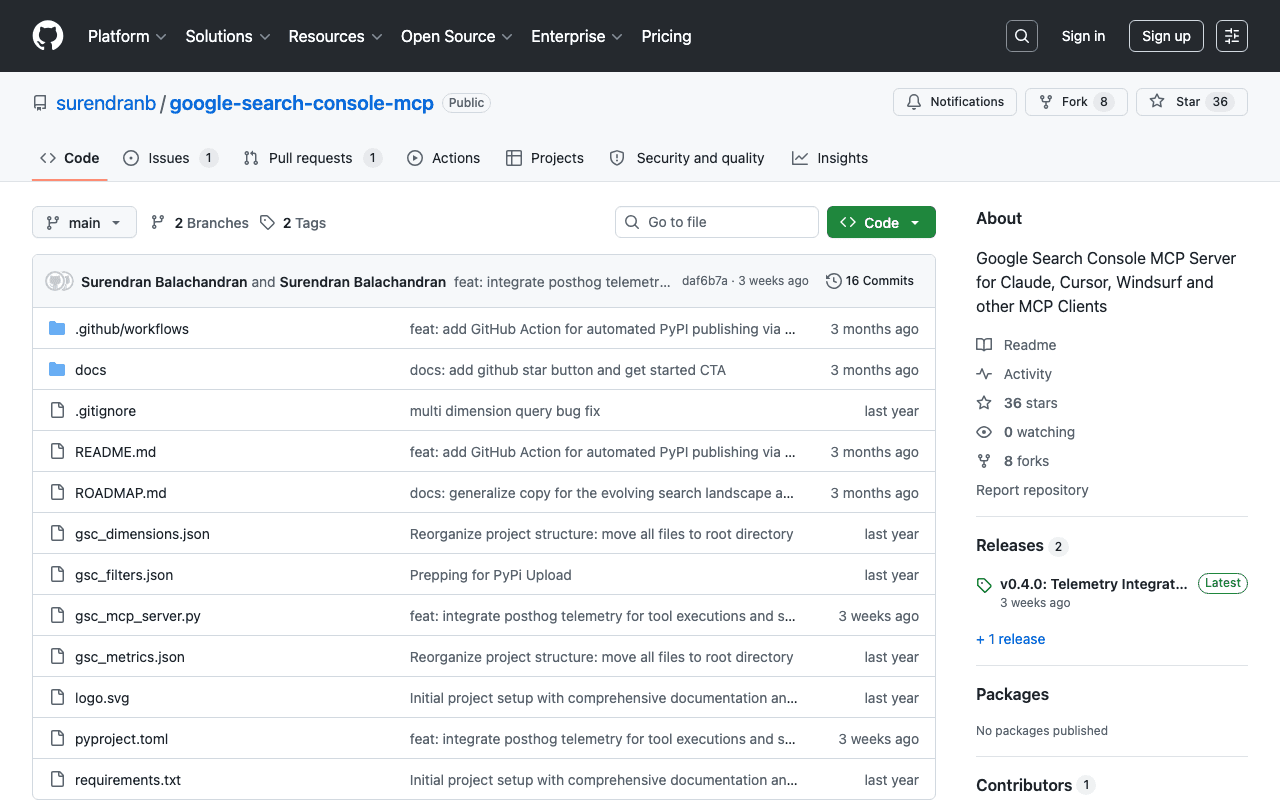The image size is (1280, 800).
Task: Click the file icon for pyproject.toml
Action: tap(57, 739)
